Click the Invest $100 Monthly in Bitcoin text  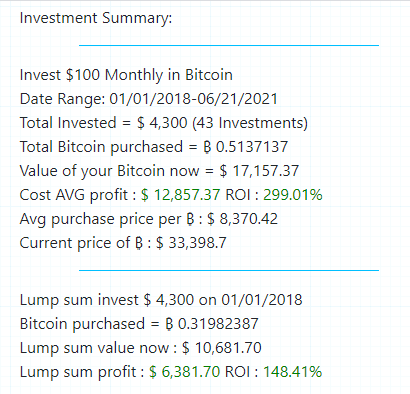pos(126,75)
